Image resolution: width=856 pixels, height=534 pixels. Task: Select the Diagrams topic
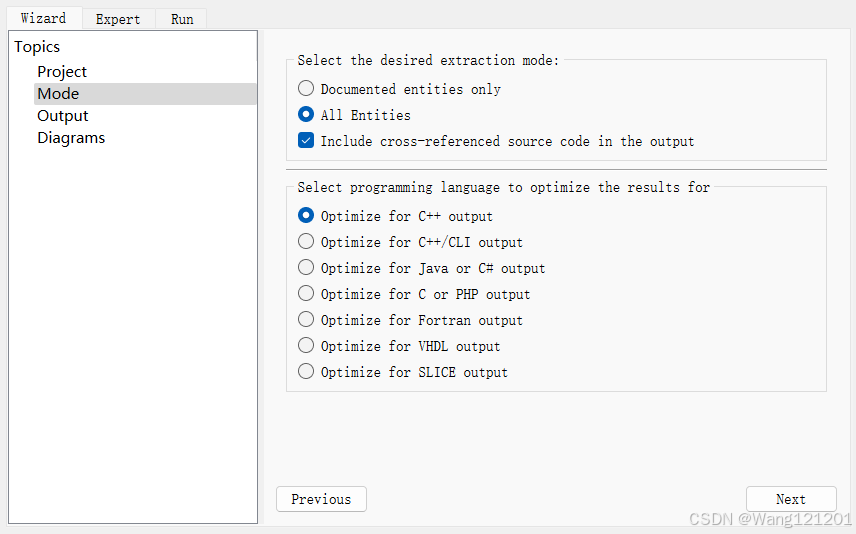(x=71, y=138)
